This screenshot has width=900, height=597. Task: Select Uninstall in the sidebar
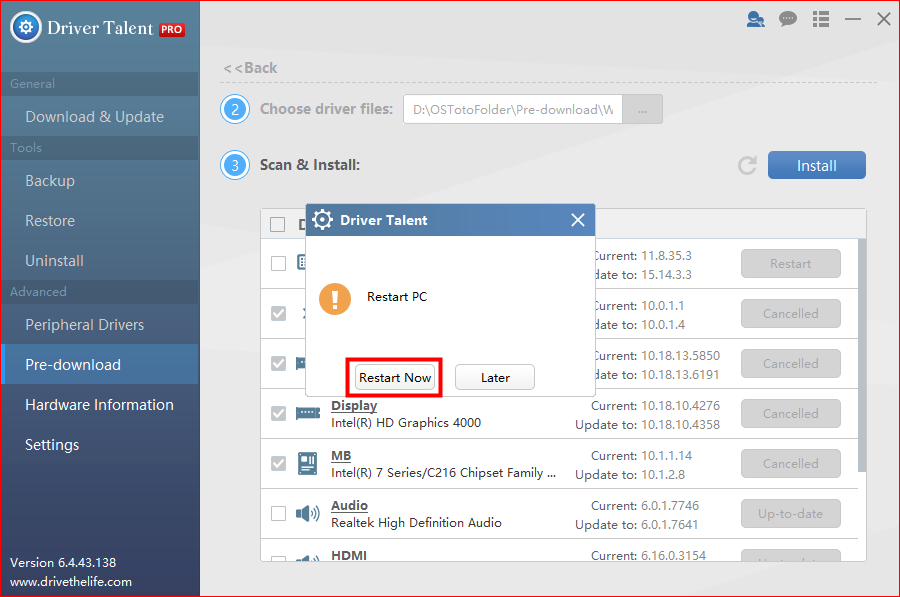tap(100, 261)
